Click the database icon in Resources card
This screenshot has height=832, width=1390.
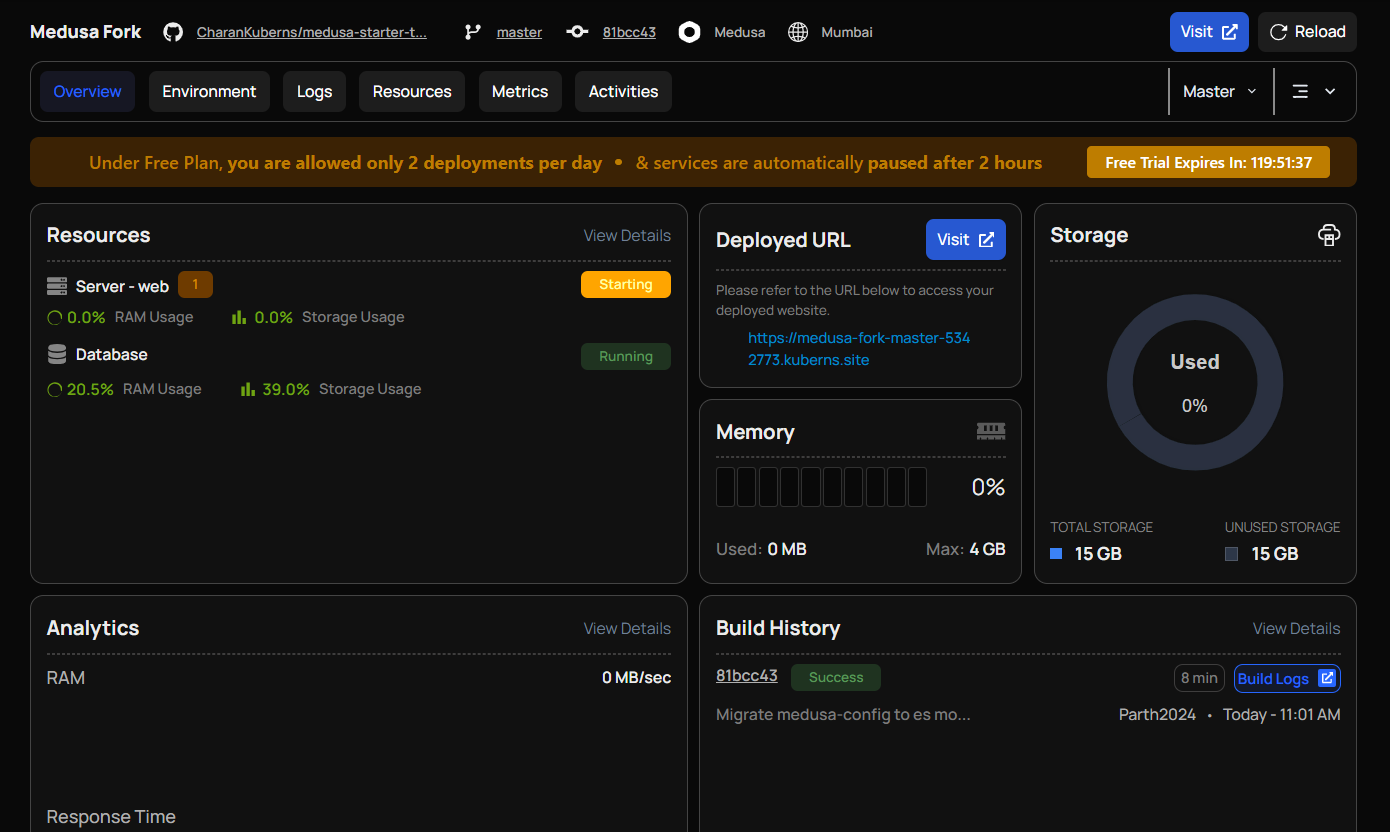pyautogui.click(x=55, y=353)
